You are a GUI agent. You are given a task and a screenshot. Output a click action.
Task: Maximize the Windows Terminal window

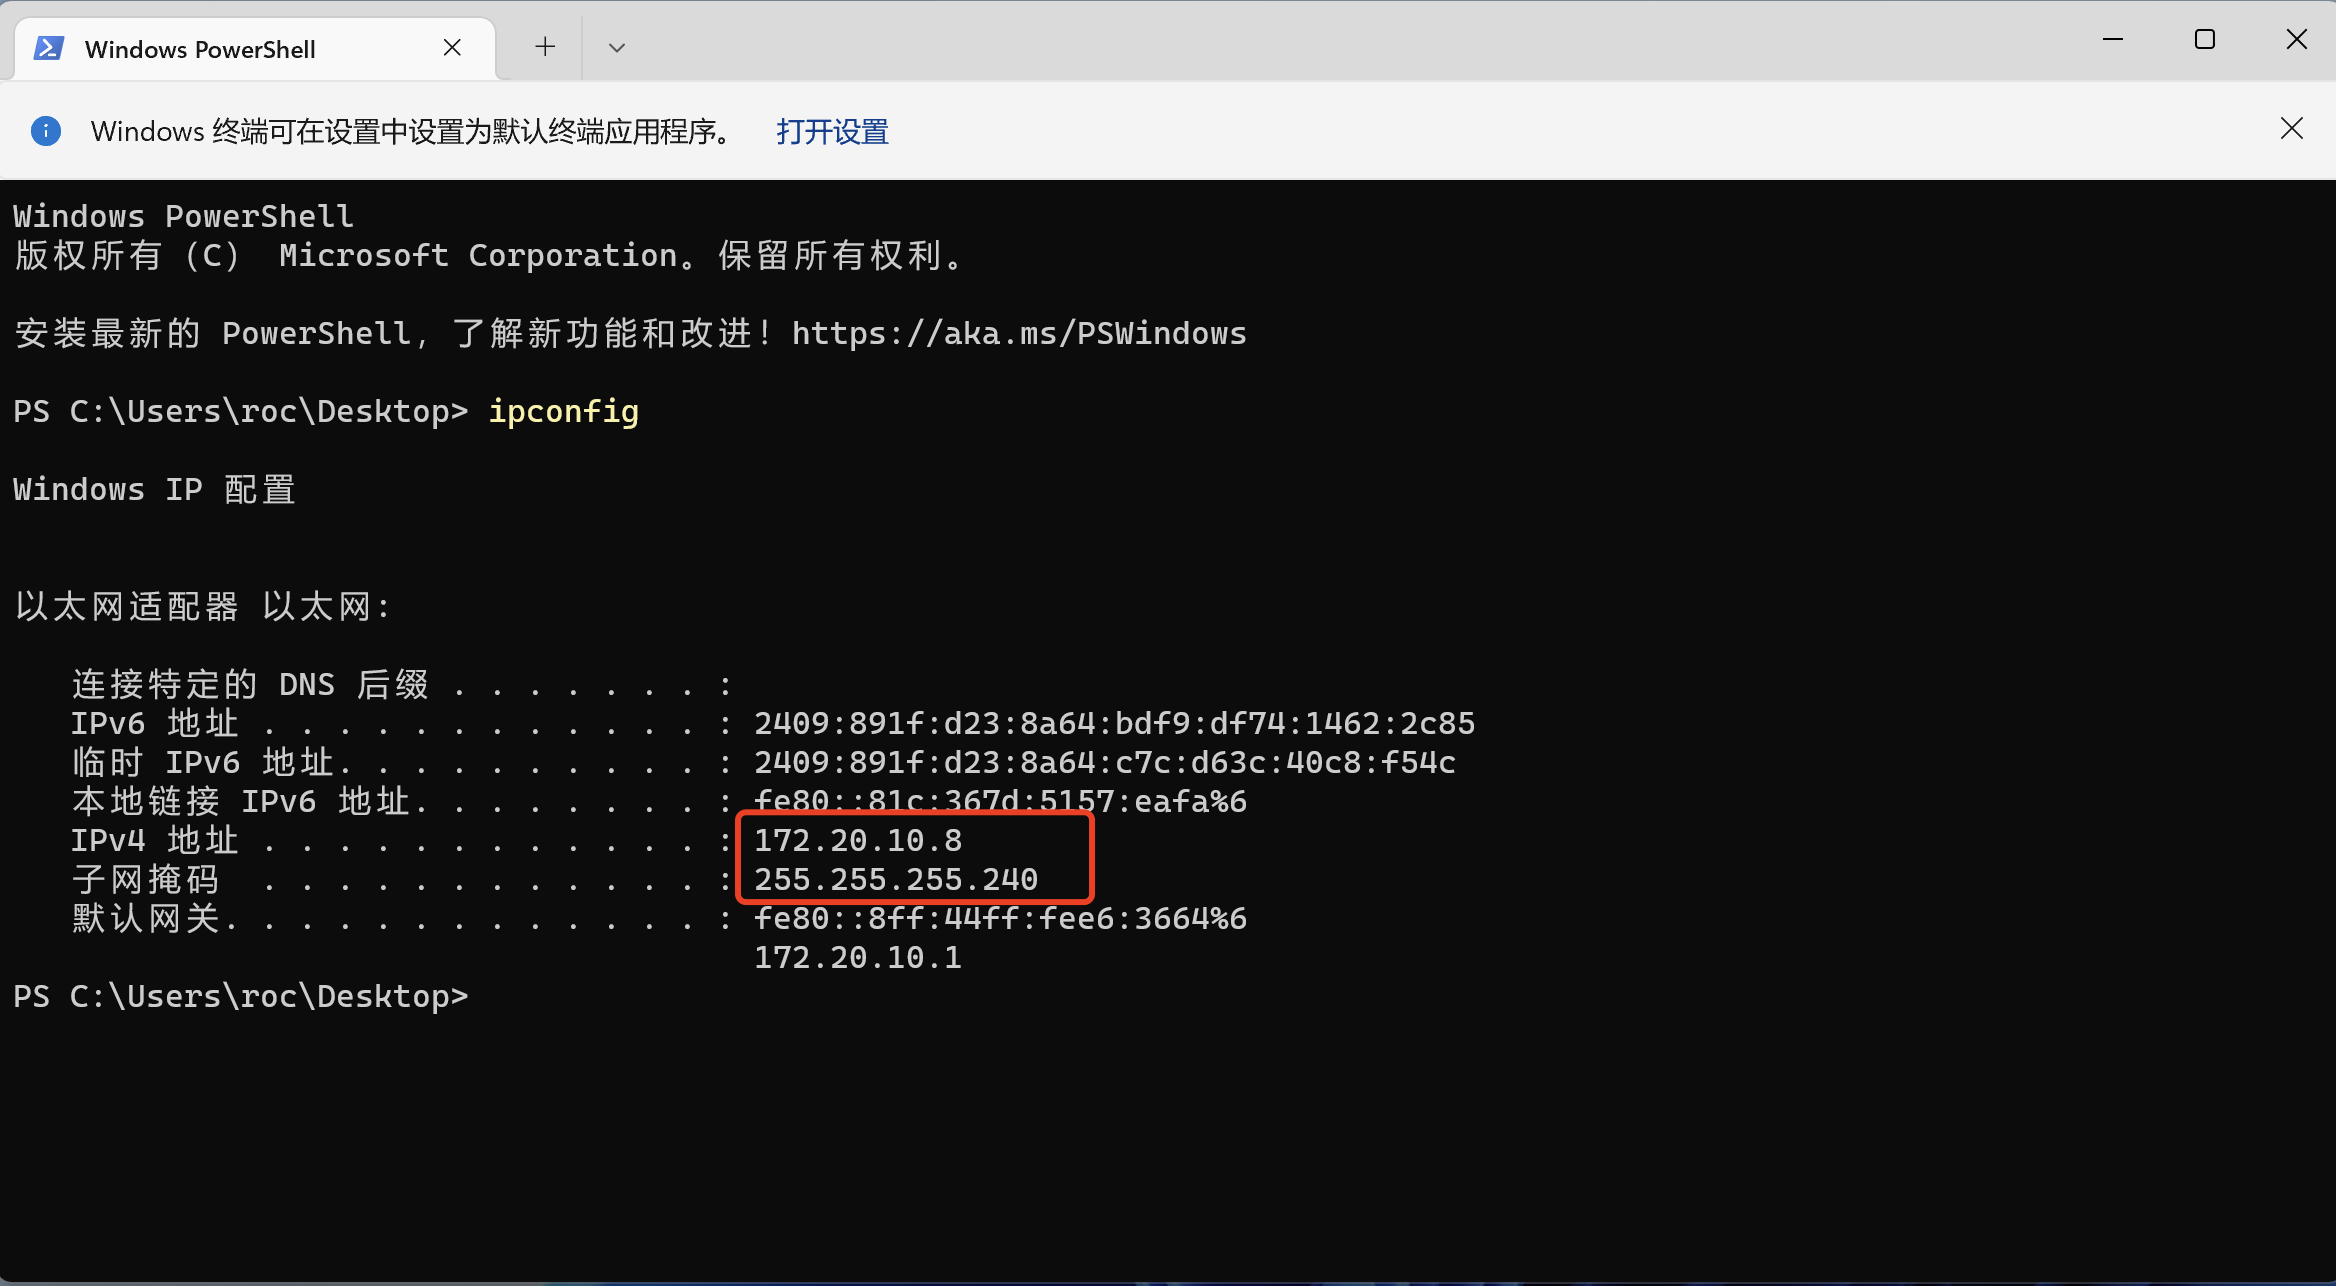tap(2205, 40)
